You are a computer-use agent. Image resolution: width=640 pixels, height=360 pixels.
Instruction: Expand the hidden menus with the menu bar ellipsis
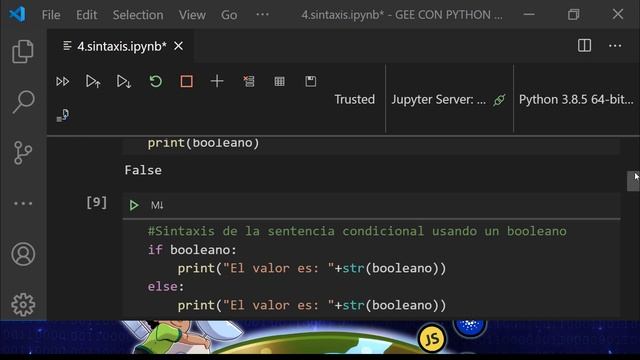point(262,15)
